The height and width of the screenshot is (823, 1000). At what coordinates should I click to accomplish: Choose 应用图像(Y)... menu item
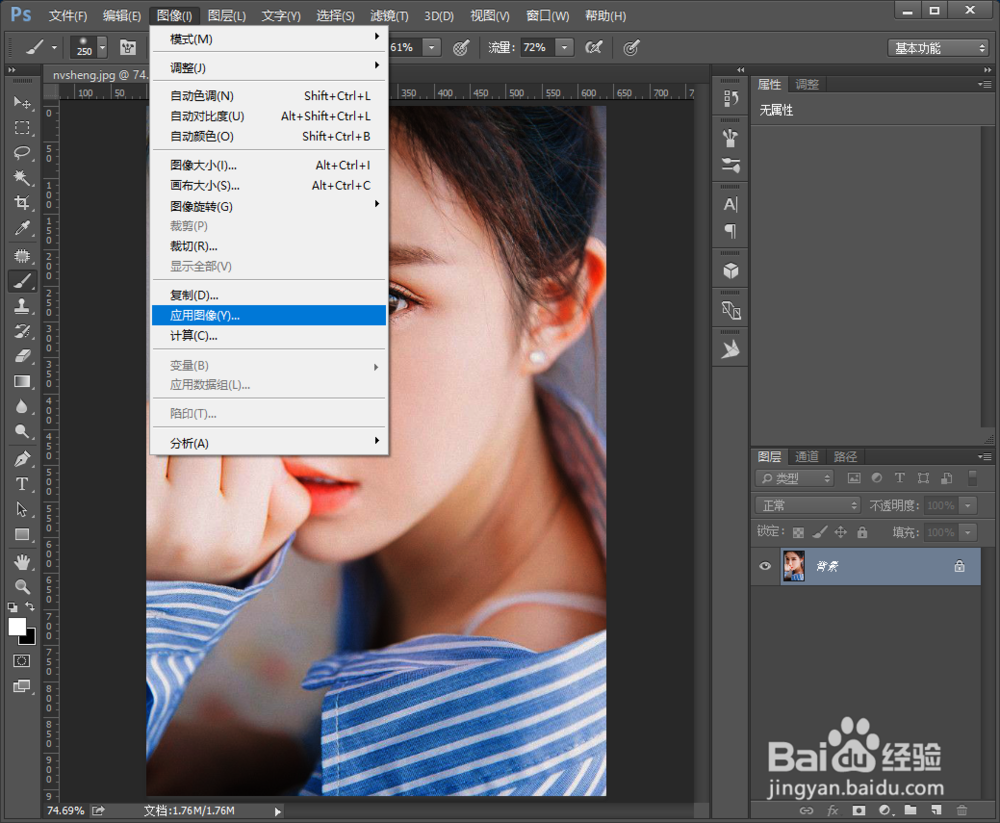[269, 315]
